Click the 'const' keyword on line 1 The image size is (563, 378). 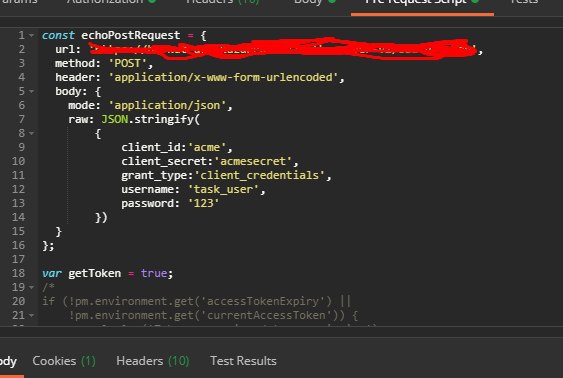tap(58, 35)
